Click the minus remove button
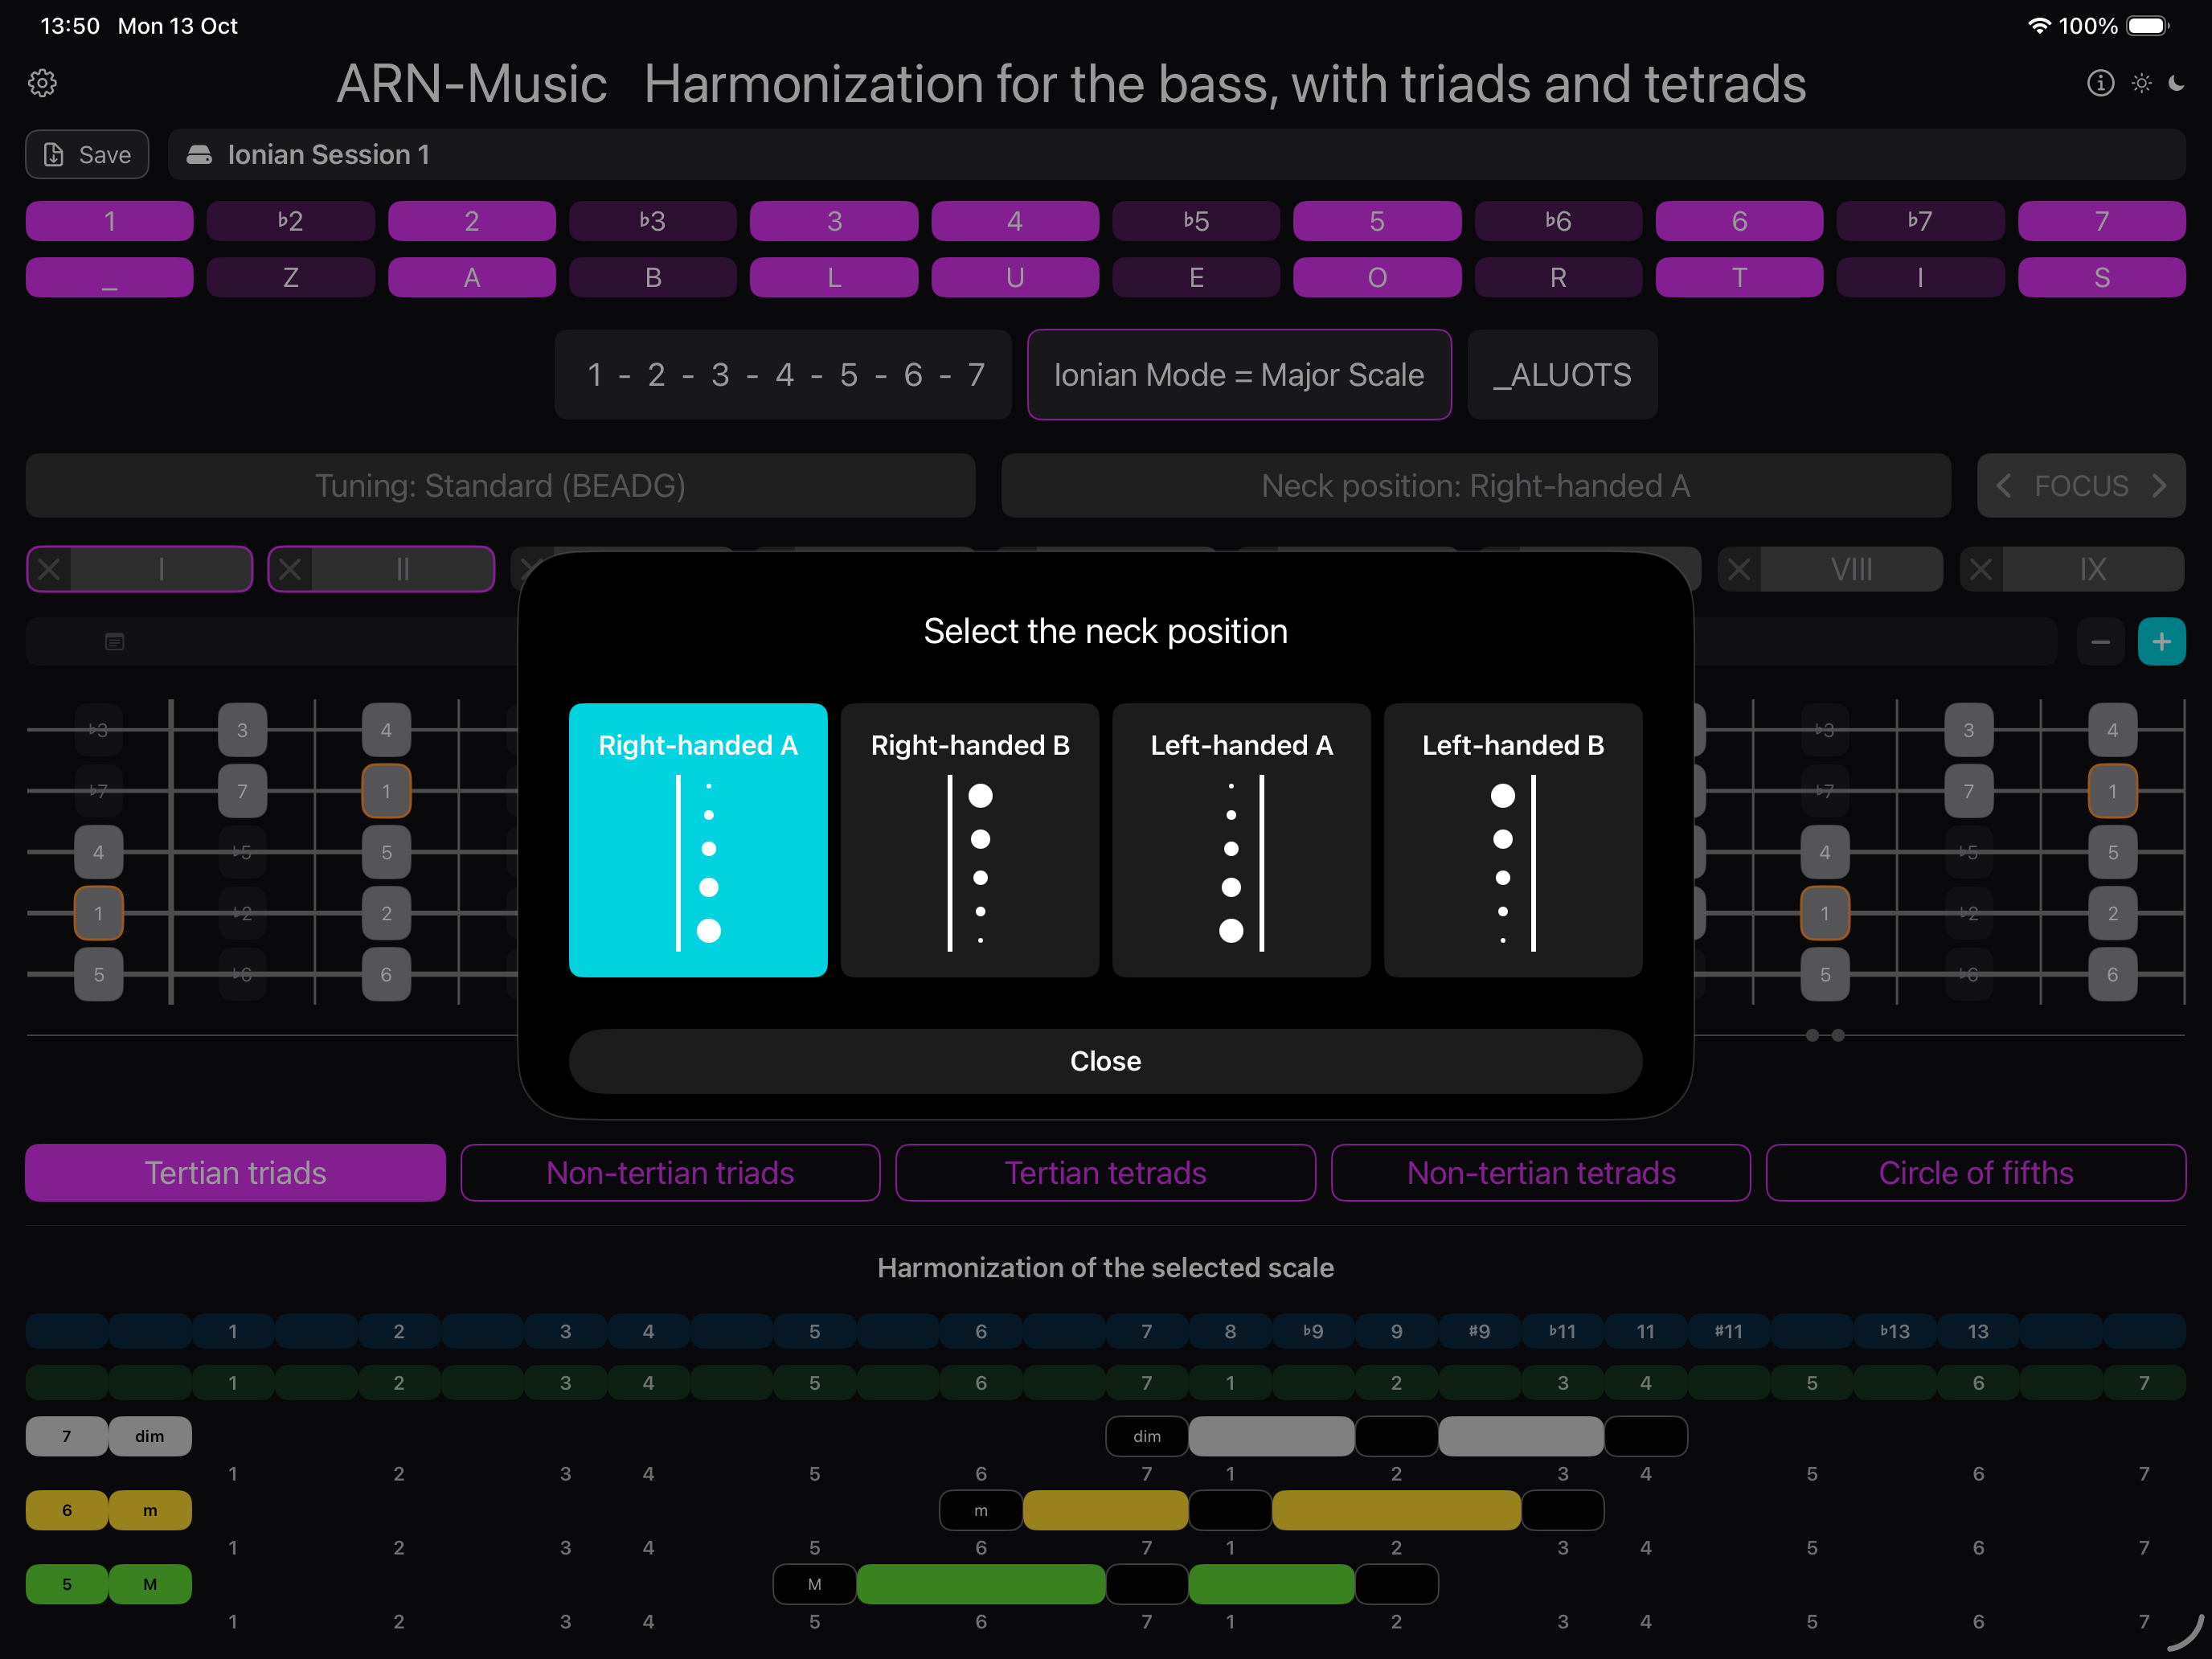The width and height of the screenshot is (2212, 1659). [2100, 641]
